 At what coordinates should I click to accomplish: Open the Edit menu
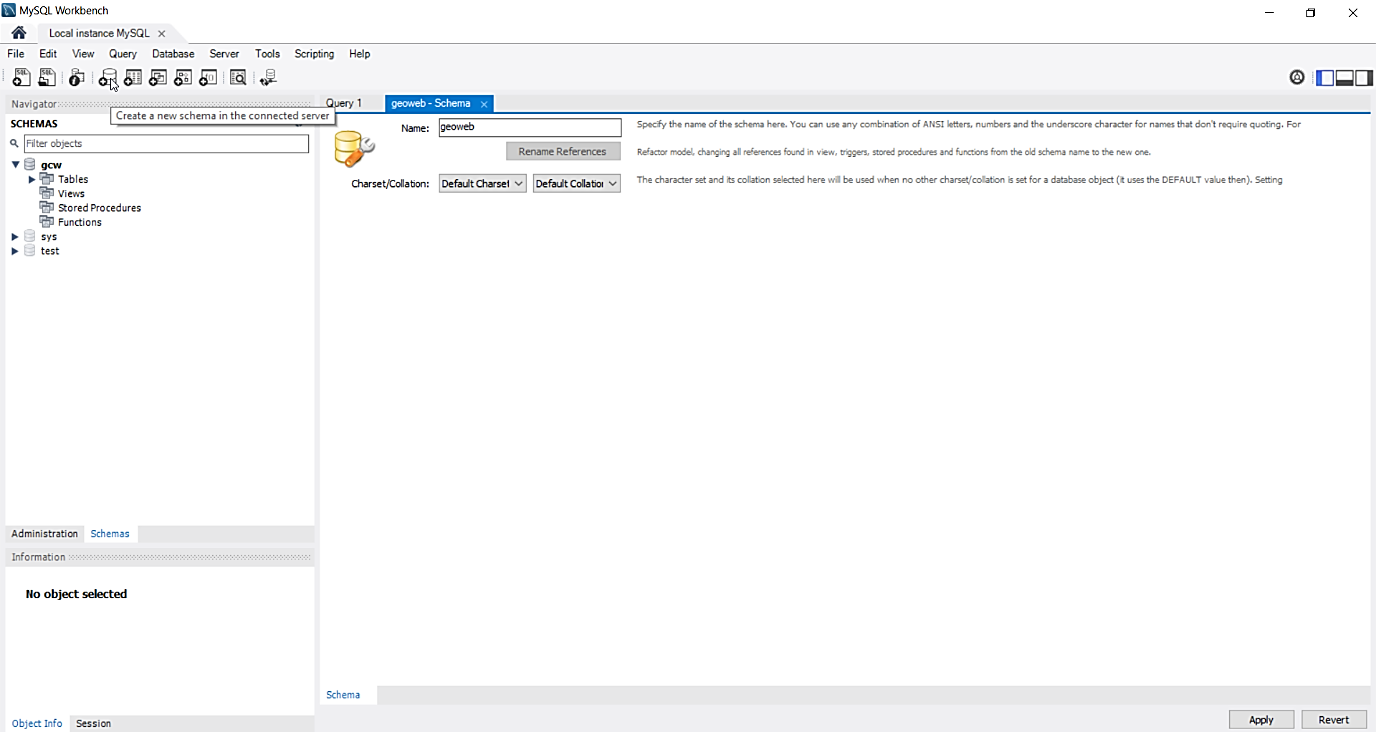[48, 54]
